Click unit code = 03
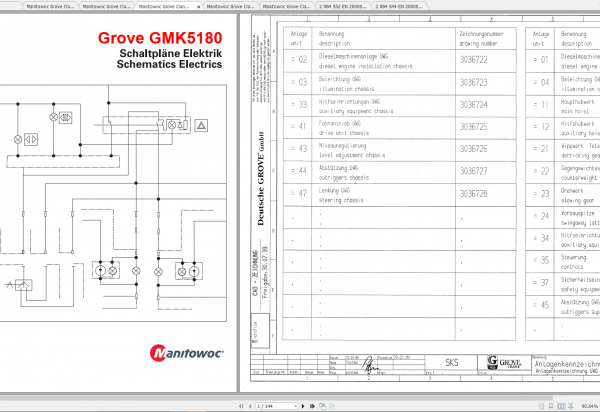 [x=298, y=82]
